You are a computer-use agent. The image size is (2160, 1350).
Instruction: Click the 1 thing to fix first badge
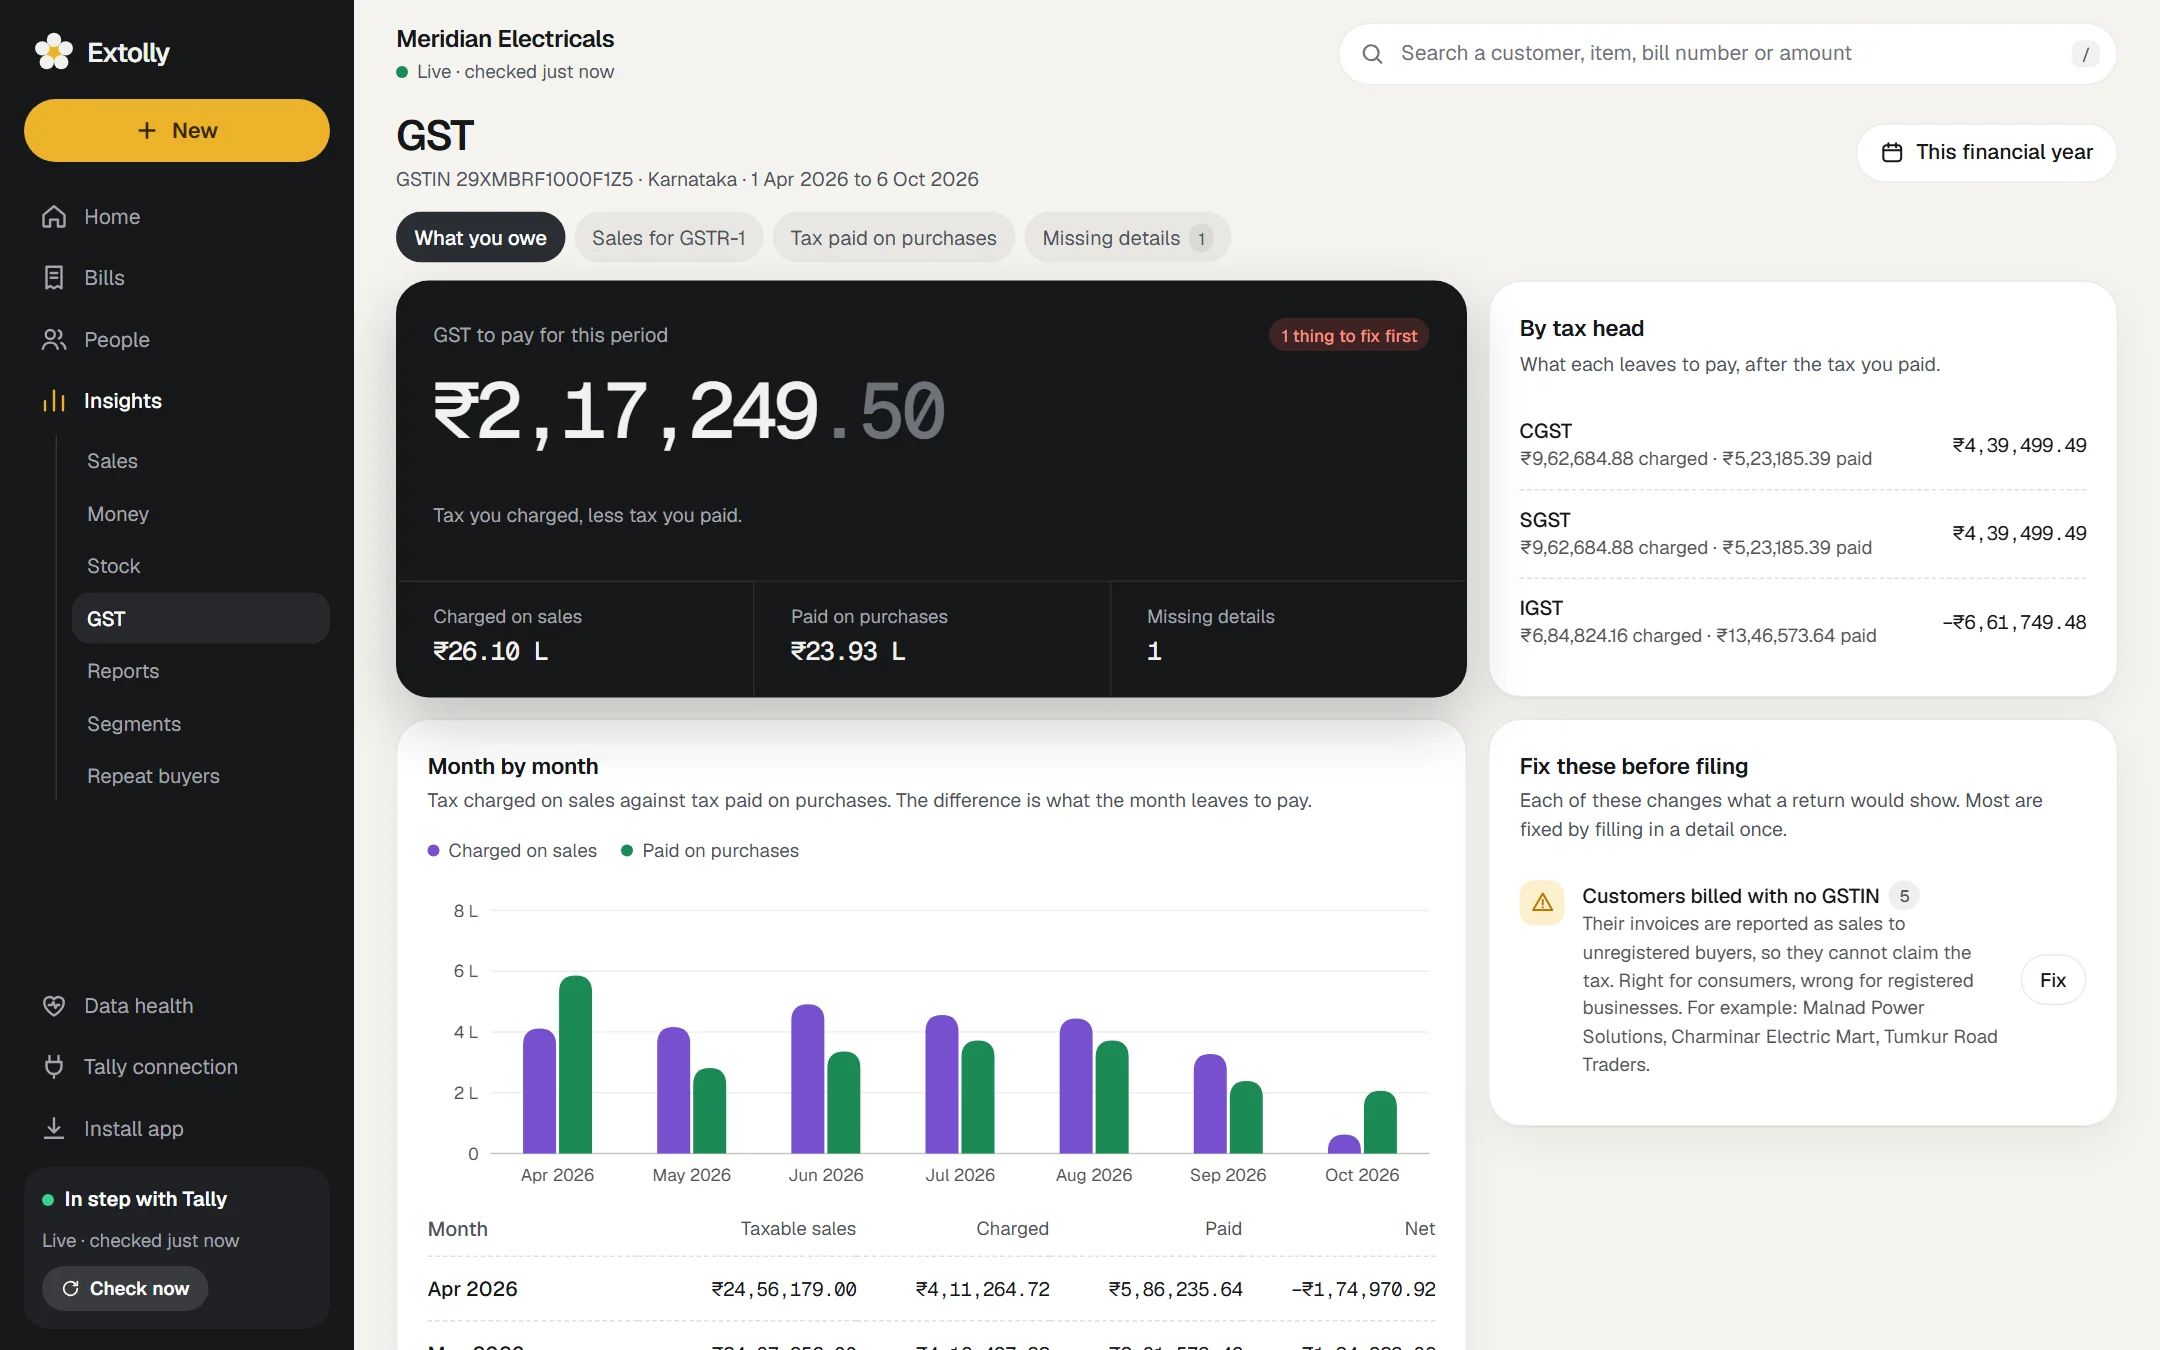click(1349, 336)
